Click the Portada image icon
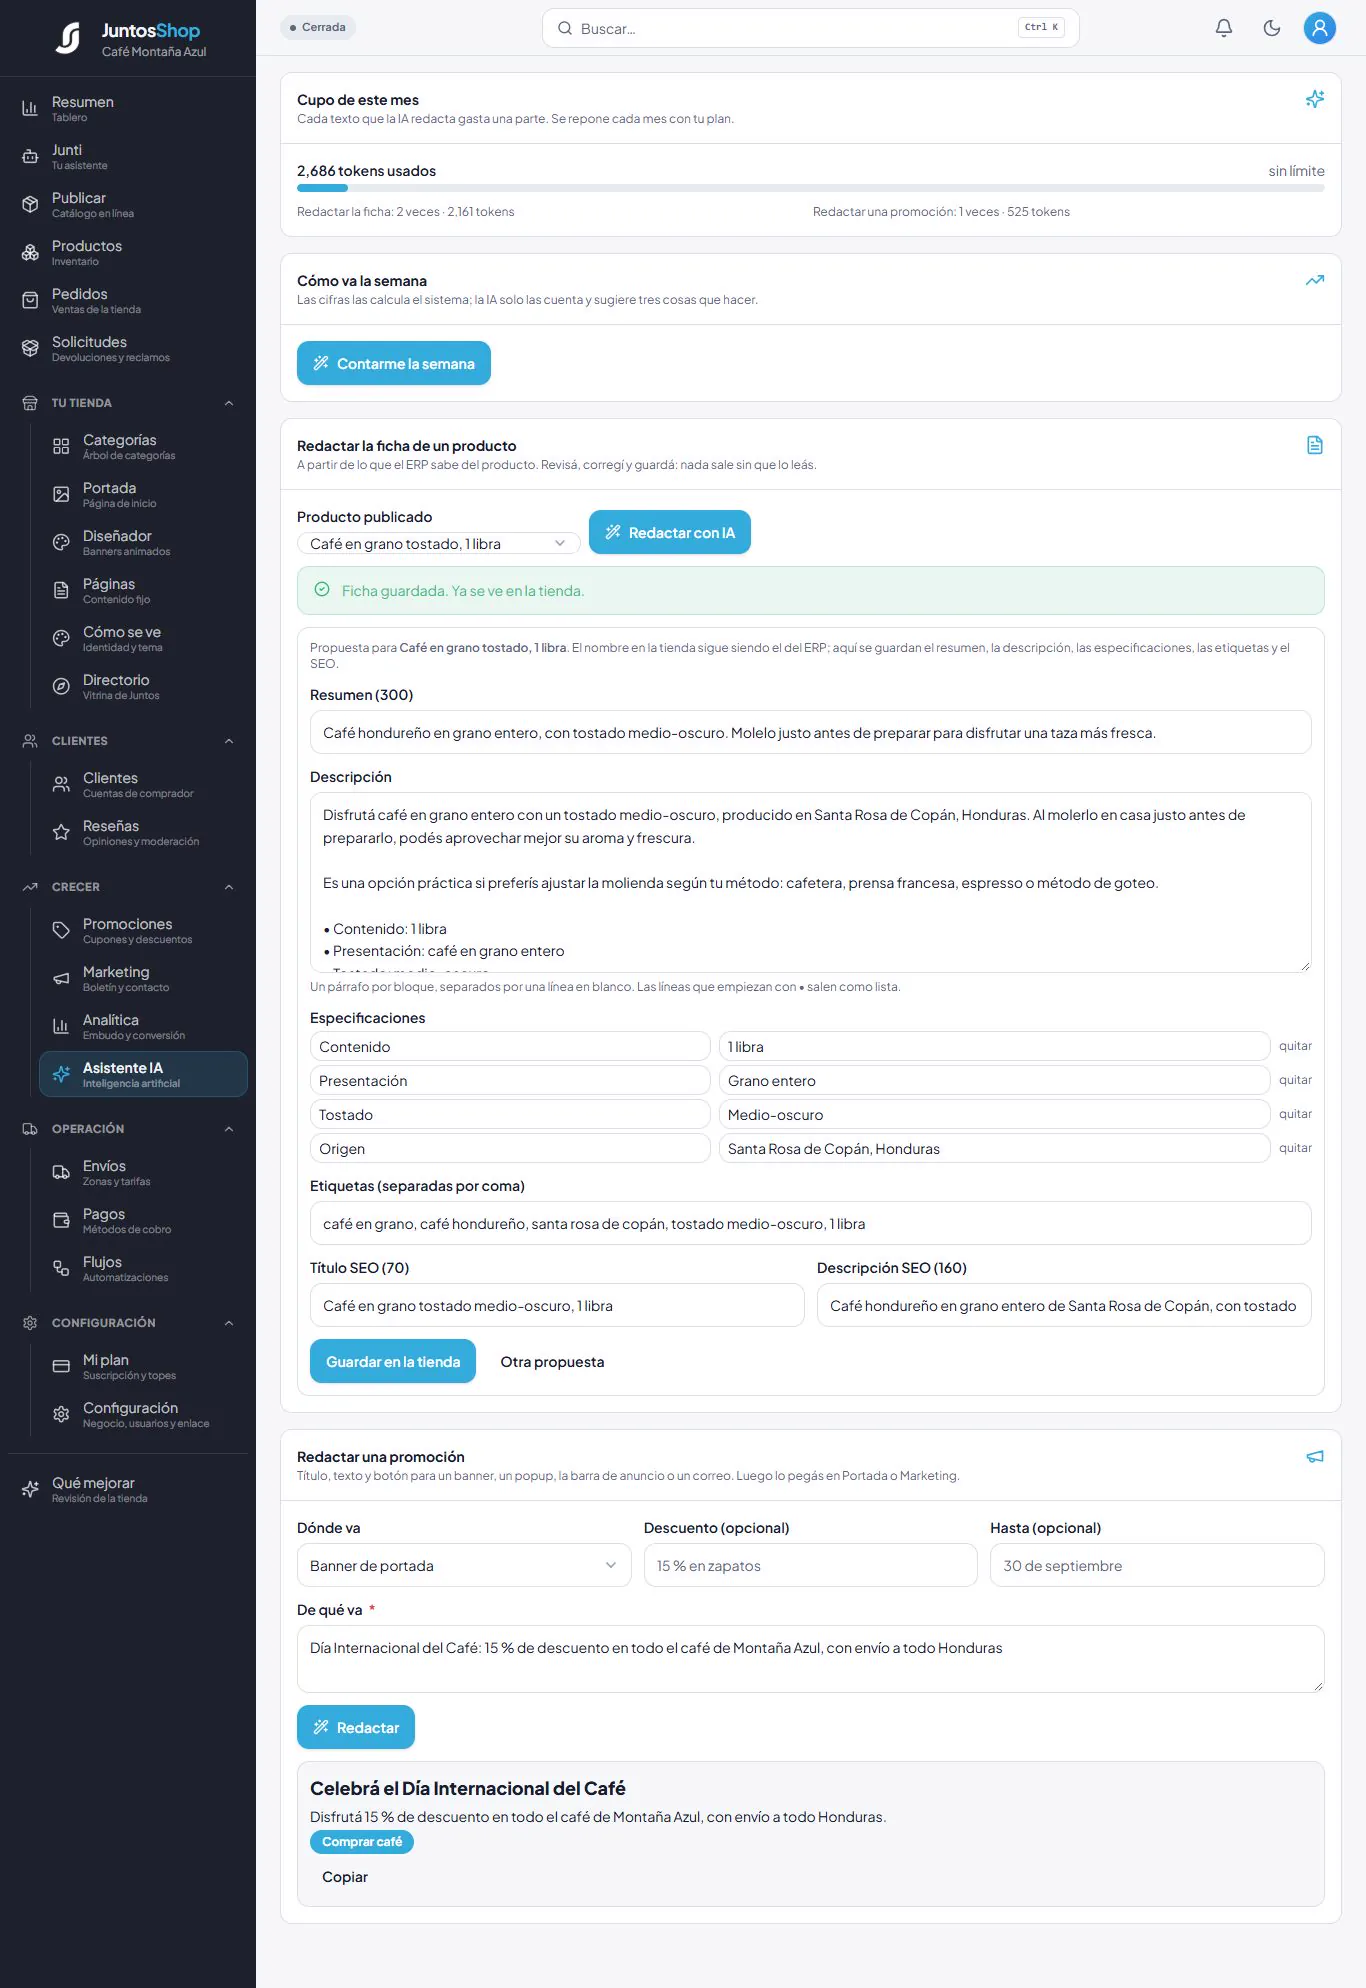 click(x=61, y=494)
